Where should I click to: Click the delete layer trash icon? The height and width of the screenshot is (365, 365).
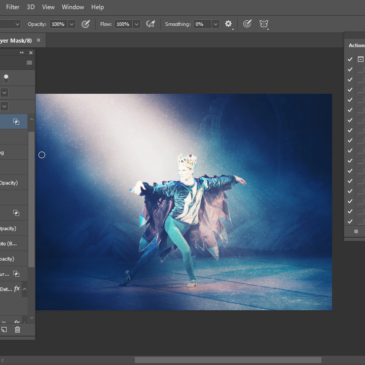tap(17, 330)
